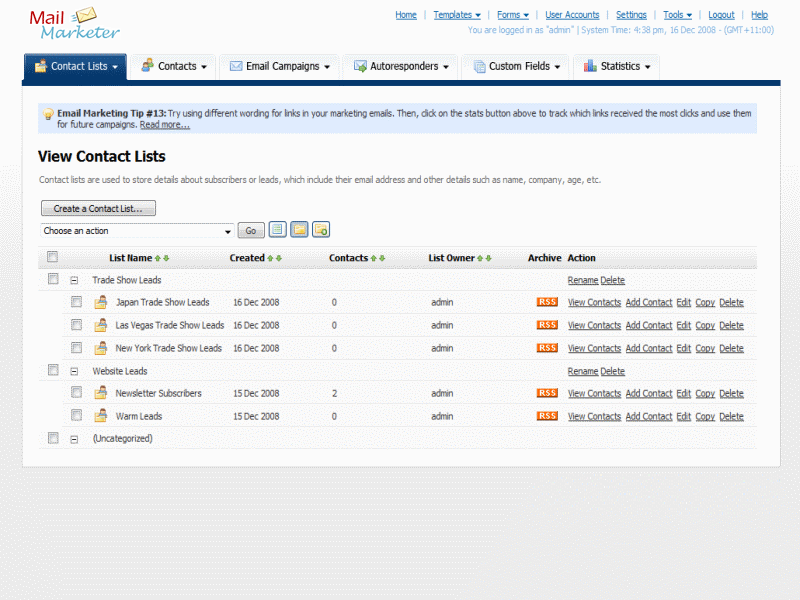Click the folder view mode icon

pyautogui.click(x=299, y=230)
